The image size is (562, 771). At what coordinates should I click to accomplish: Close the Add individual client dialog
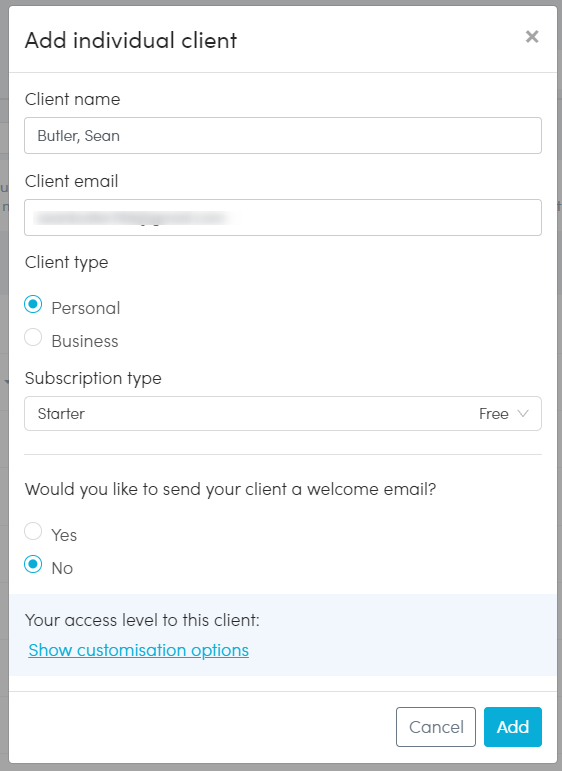click(x=532, y=36)
